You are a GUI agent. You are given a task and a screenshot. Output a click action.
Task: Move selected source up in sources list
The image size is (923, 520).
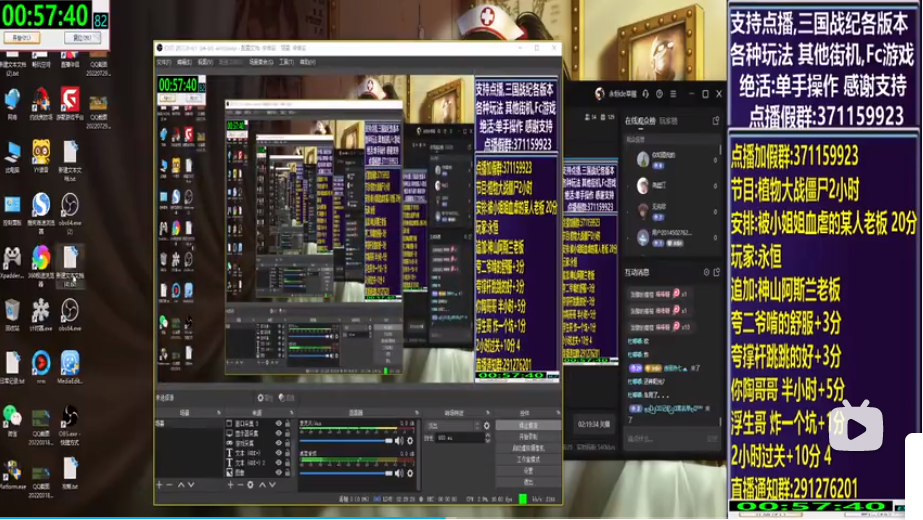pyautogui.click(x=263, y=485)
